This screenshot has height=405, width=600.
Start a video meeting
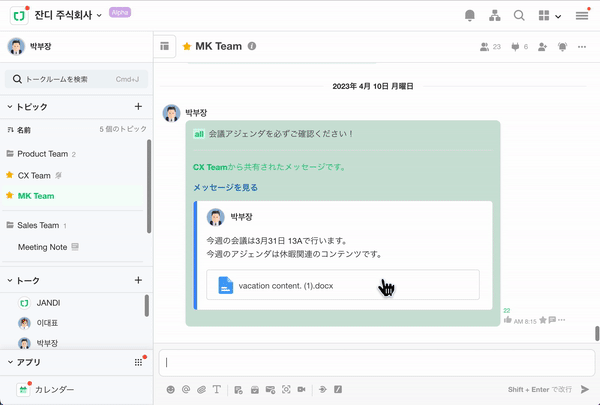tap(302, 390)
